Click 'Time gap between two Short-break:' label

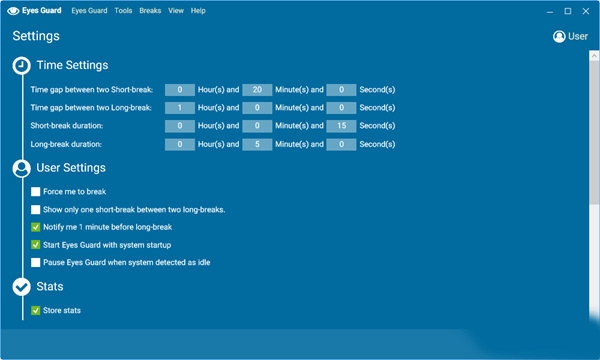(92, 90)
